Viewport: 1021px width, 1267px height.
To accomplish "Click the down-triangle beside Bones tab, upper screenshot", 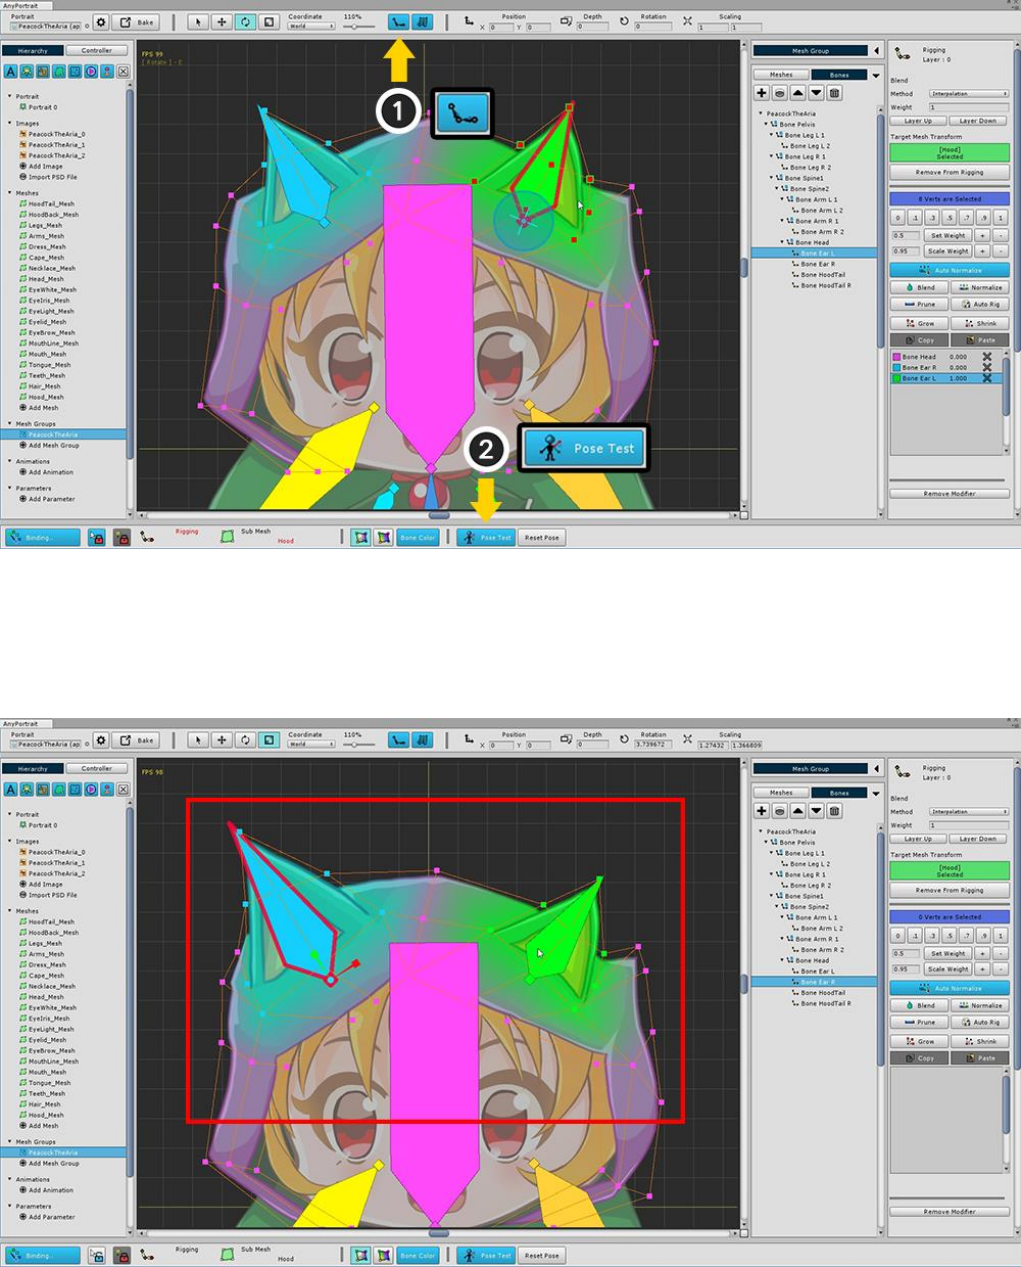I will click(876, 76).
